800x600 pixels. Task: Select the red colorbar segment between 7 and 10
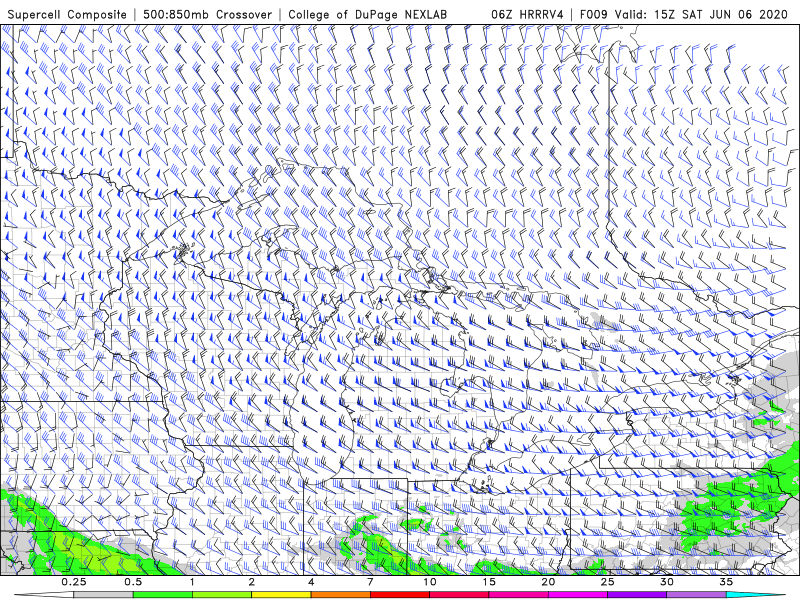400,595
